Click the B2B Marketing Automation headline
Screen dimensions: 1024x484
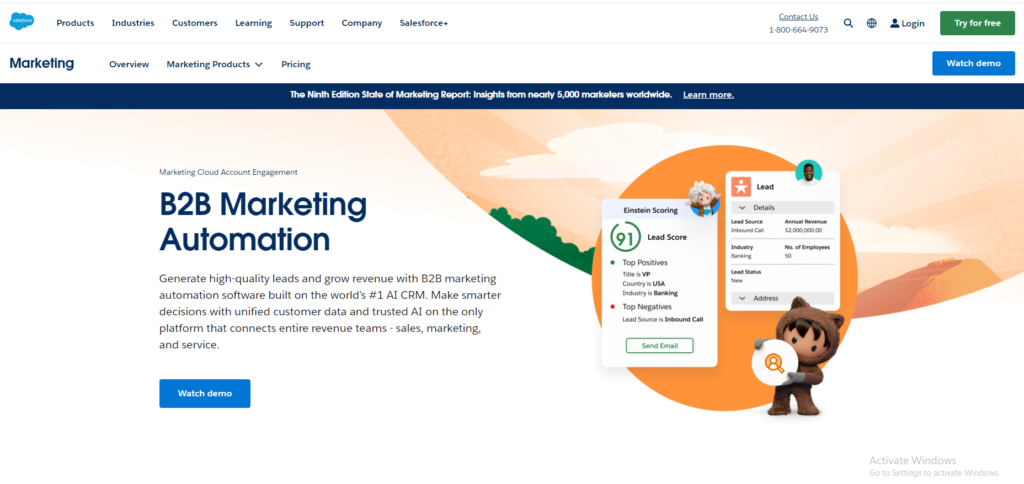click(263, 222)
